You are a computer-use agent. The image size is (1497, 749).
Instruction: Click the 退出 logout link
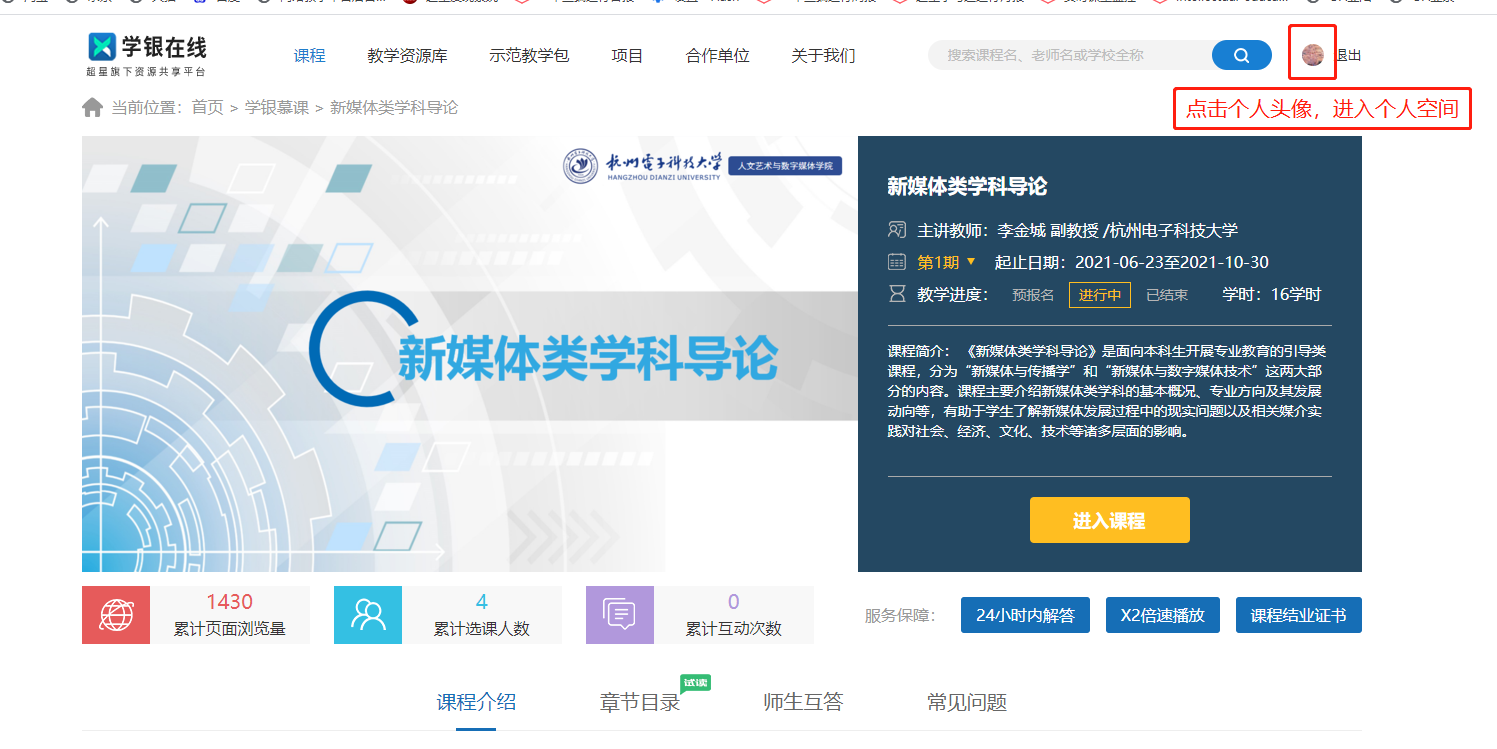1349,56
